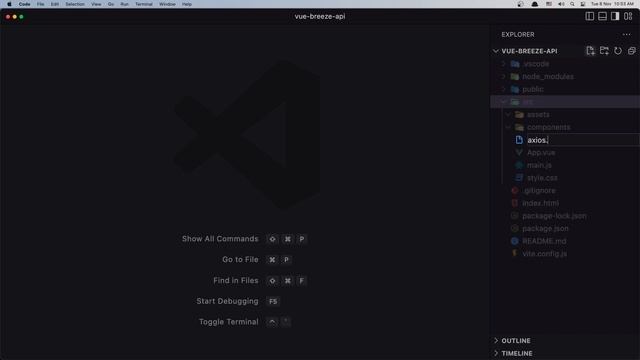
Task: Open the Customize Layout icon
Action: pos(628,16)
